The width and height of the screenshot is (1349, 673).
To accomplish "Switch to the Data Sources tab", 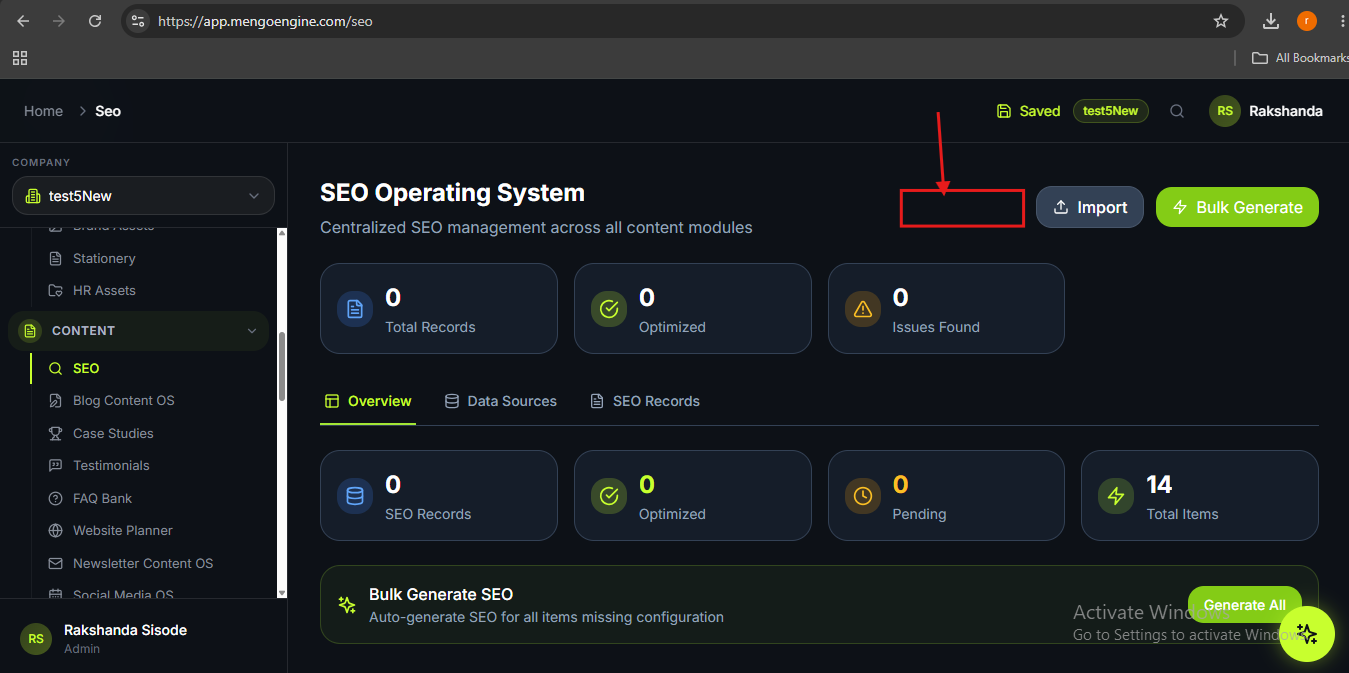I will tap(500, 401).
